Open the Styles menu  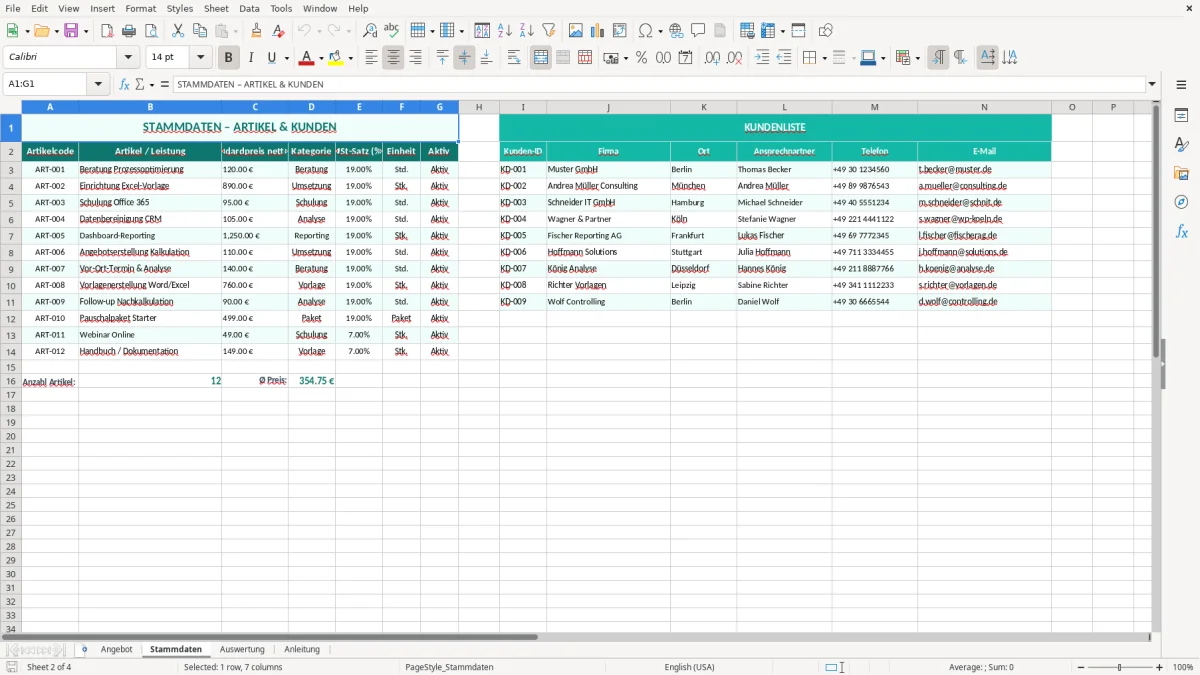point(180,8)
